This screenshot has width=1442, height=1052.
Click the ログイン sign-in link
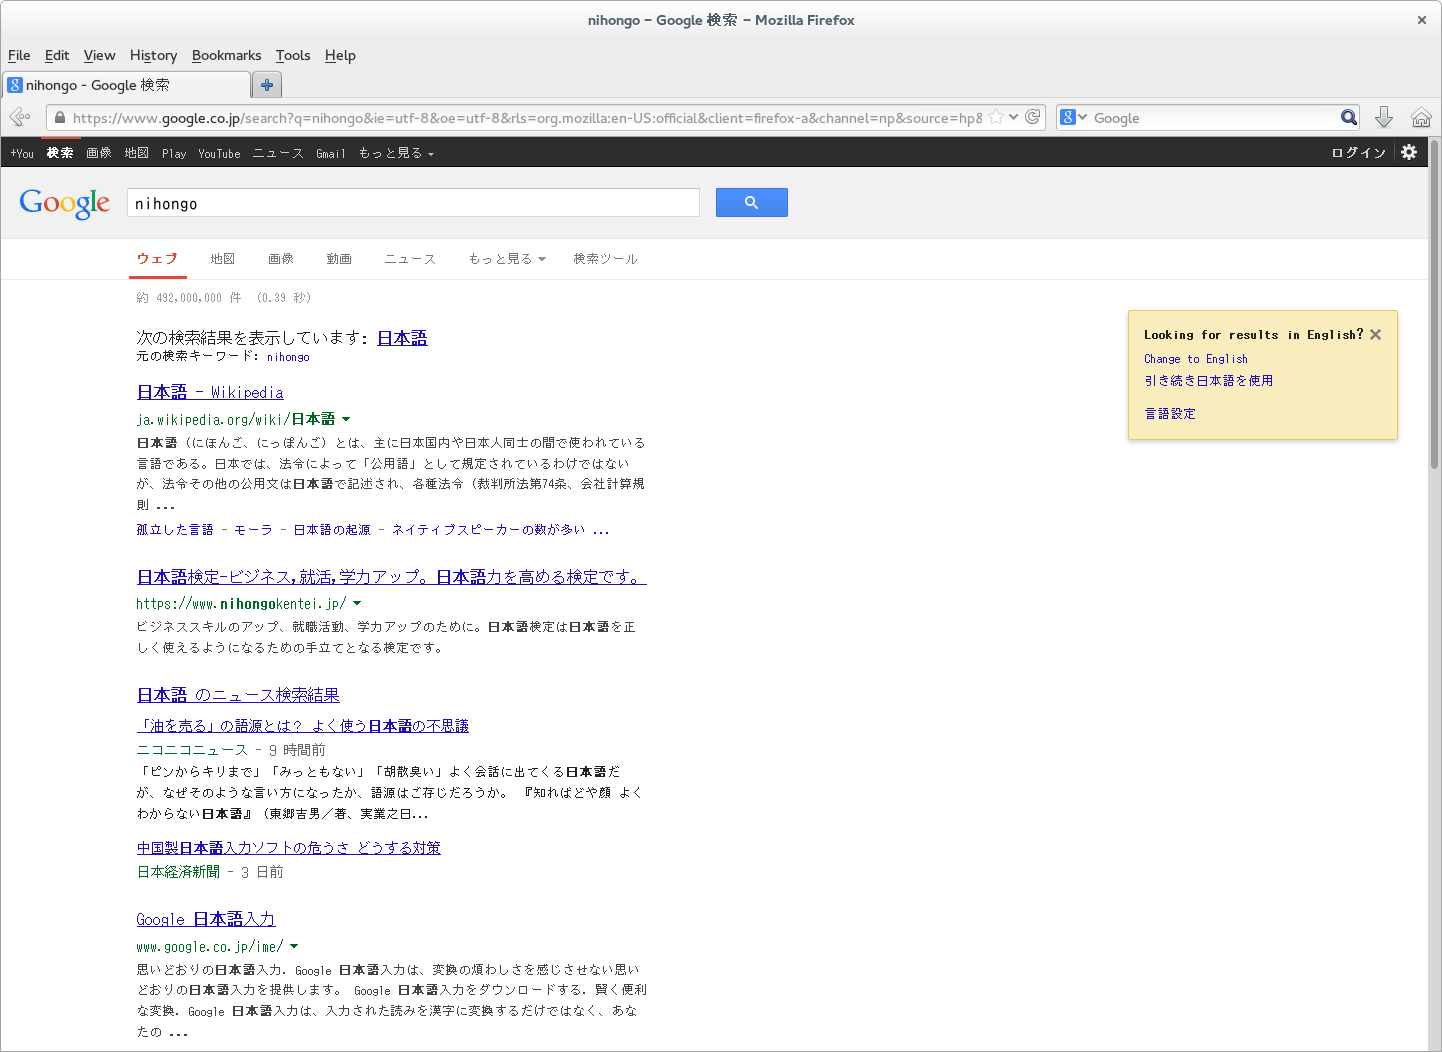[x=1358, y=153]
